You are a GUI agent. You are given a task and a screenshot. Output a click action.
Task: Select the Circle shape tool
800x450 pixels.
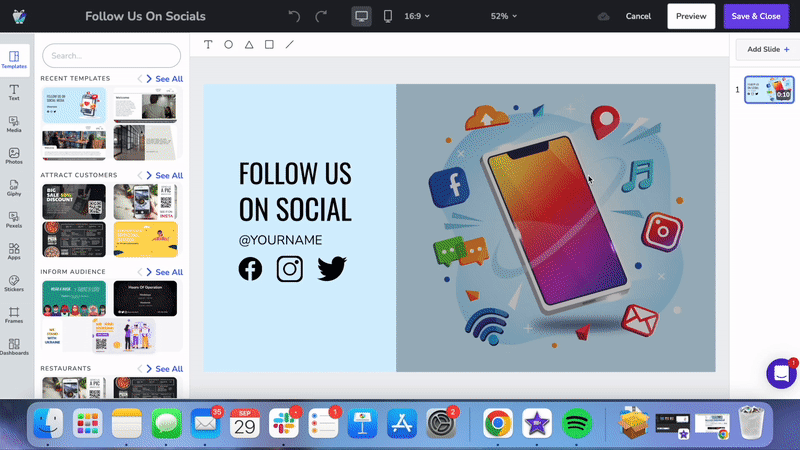tap(229, 45)
